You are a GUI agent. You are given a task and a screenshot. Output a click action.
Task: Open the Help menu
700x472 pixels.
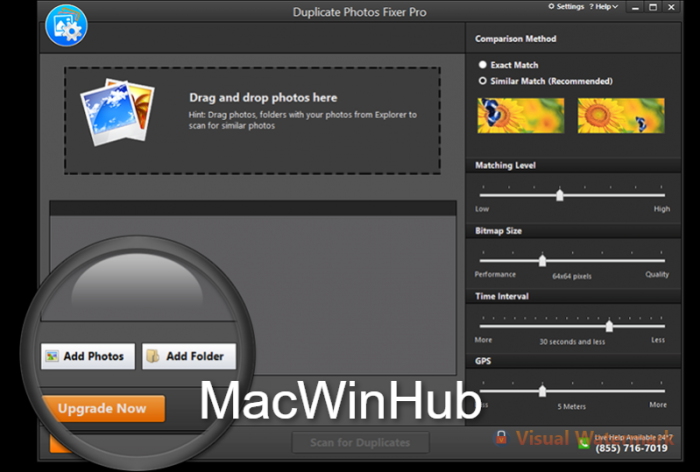pos(604,7)
